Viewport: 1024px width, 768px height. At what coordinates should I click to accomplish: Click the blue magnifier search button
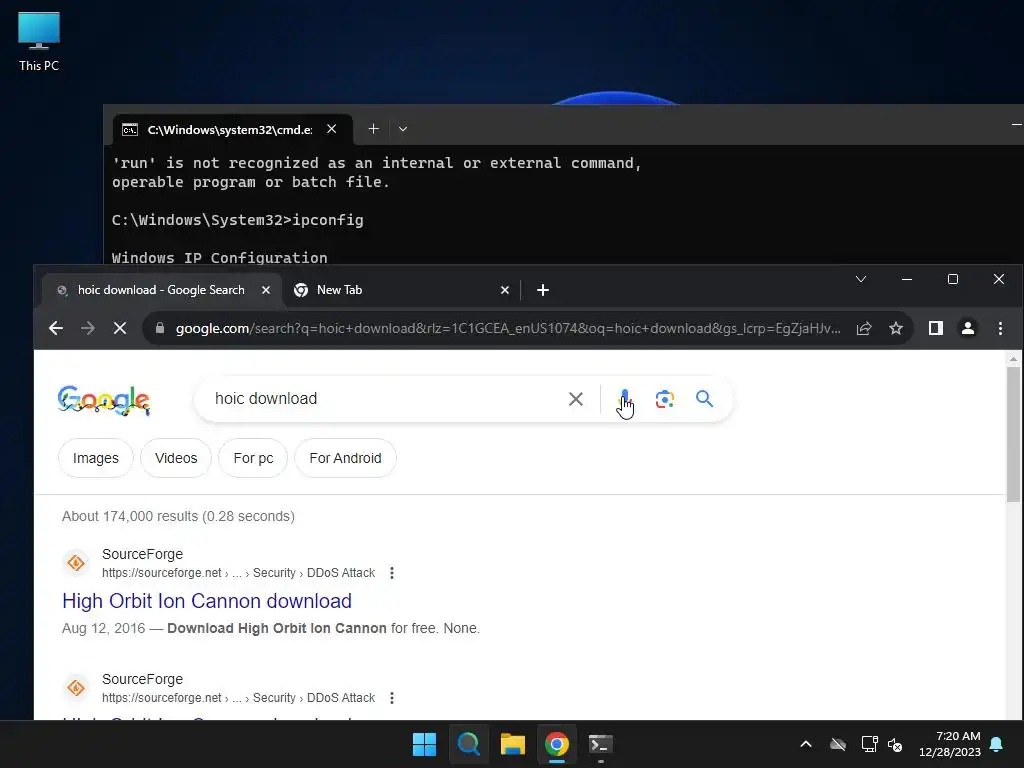click(704, 398)
